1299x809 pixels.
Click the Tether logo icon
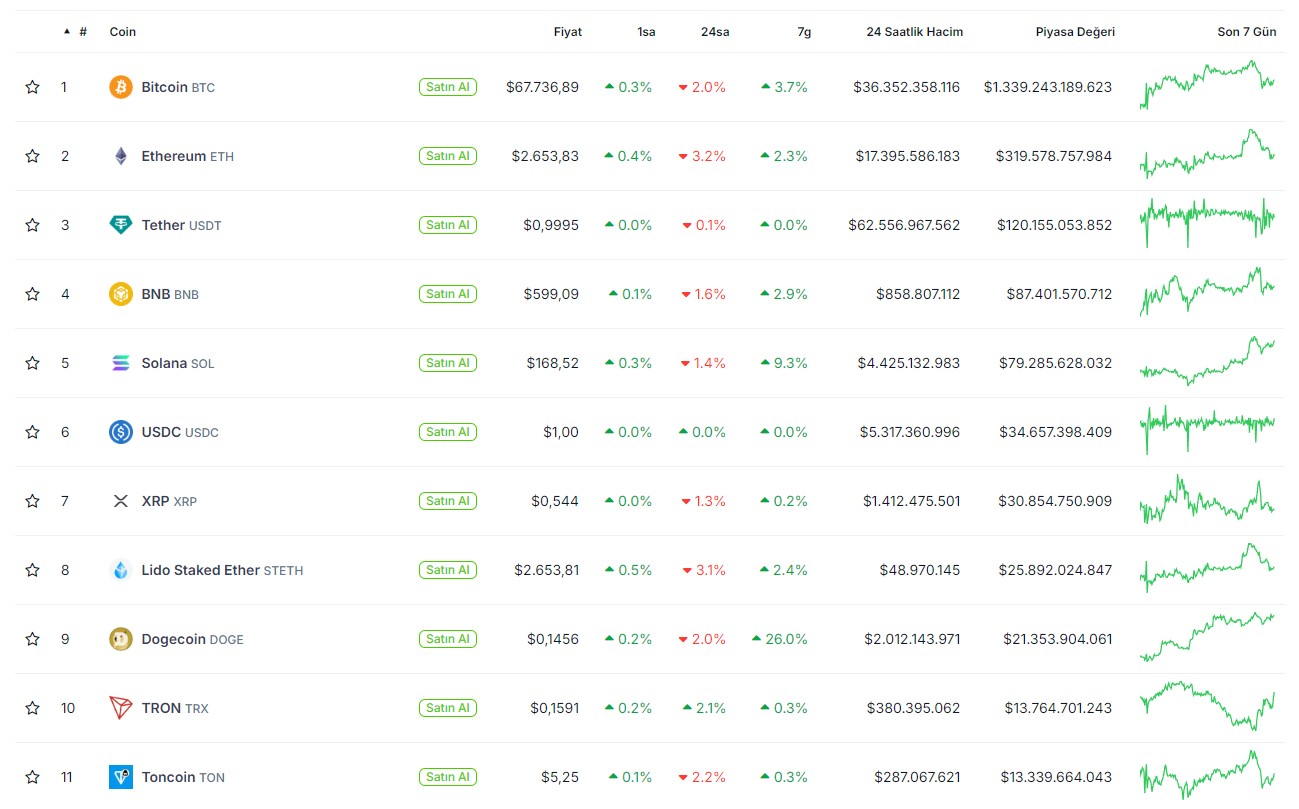[x=120, y=225]
